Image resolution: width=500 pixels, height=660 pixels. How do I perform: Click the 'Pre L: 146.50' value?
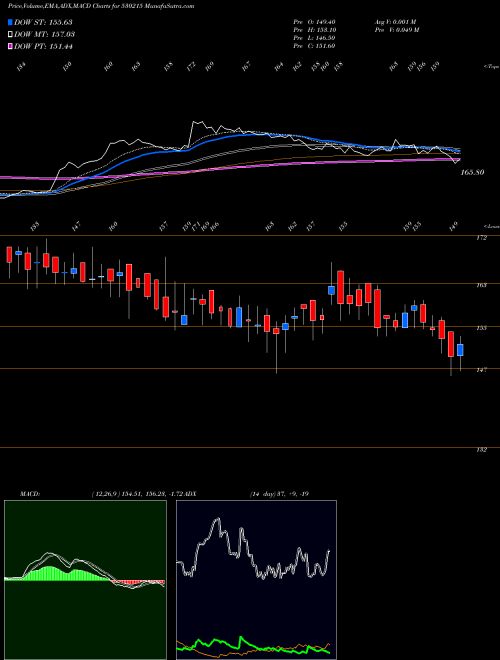[314, 38]
